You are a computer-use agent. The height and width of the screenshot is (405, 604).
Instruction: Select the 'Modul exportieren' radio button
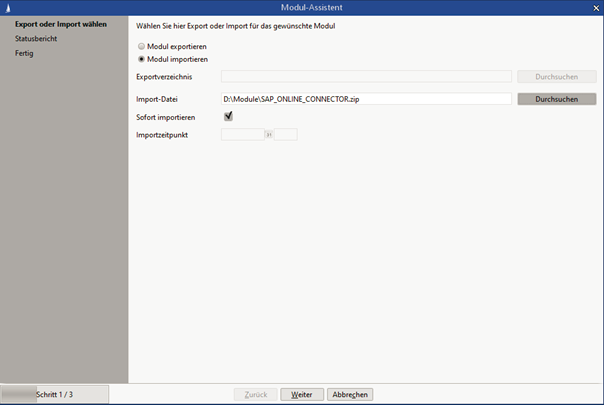[141, 46]
